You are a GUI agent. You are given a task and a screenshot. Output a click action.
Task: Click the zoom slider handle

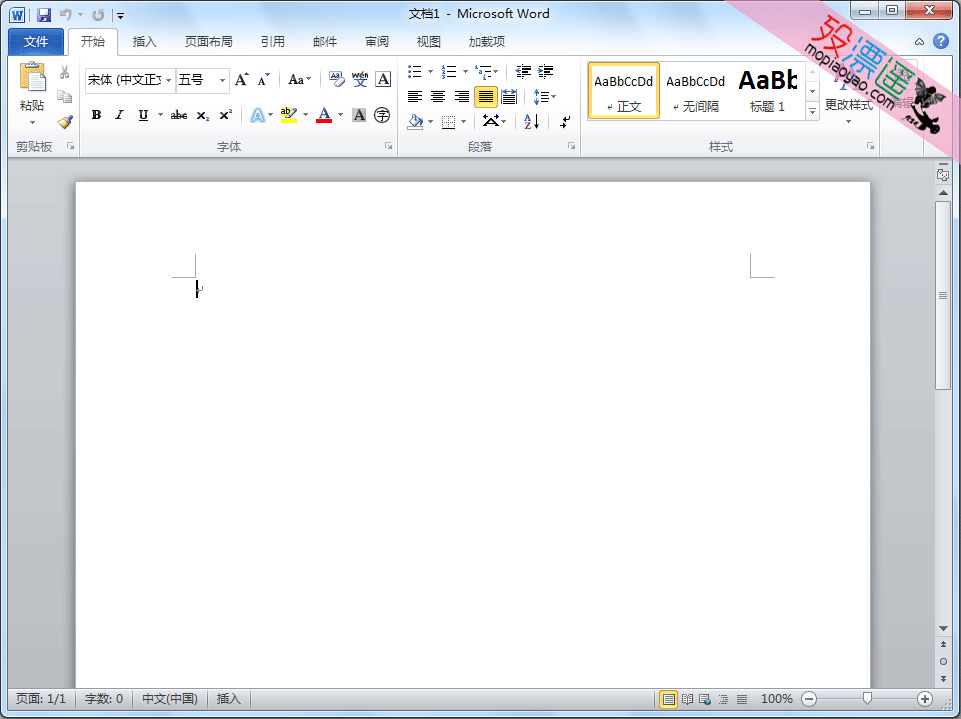pyautogui.click(x=867, y=699)
